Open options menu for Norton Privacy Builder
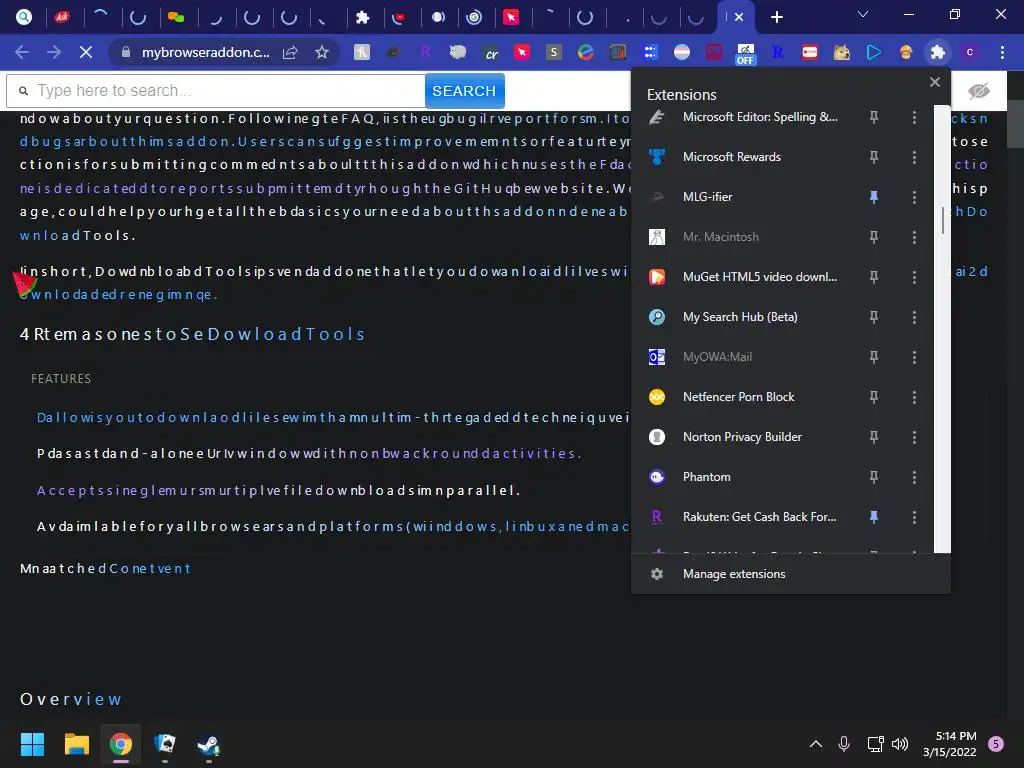Image resolution: width=1024 pixels, height=768 pixels. pyautogui.click(x=914, y=437)
